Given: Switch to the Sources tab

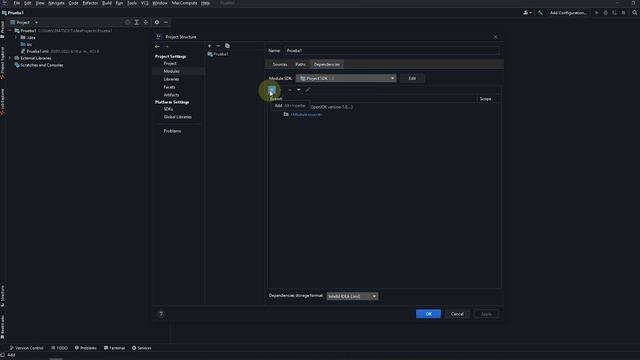Looking at the screenshot, I should (280, 64).
